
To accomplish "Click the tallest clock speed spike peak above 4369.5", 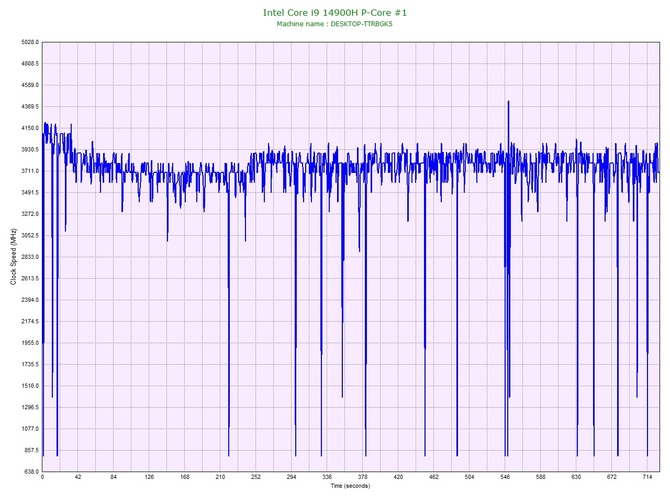I will pos(508,102).
